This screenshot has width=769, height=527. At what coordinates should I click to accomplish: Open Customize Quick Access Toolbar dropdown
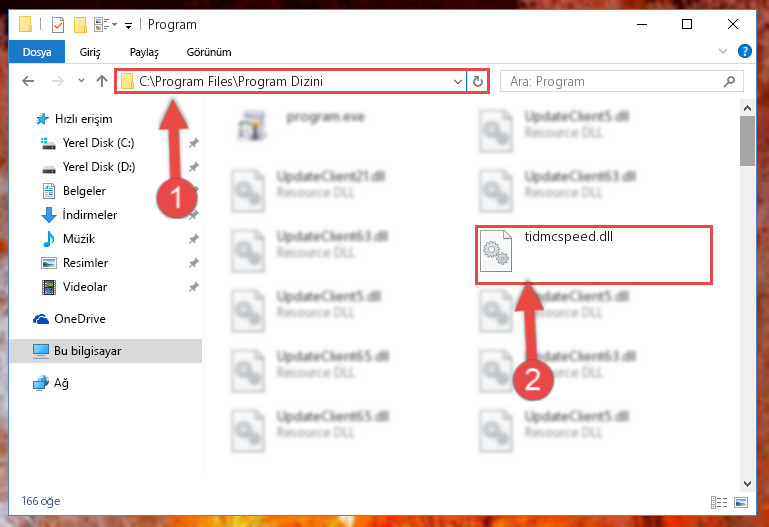(x=128, y=25)
